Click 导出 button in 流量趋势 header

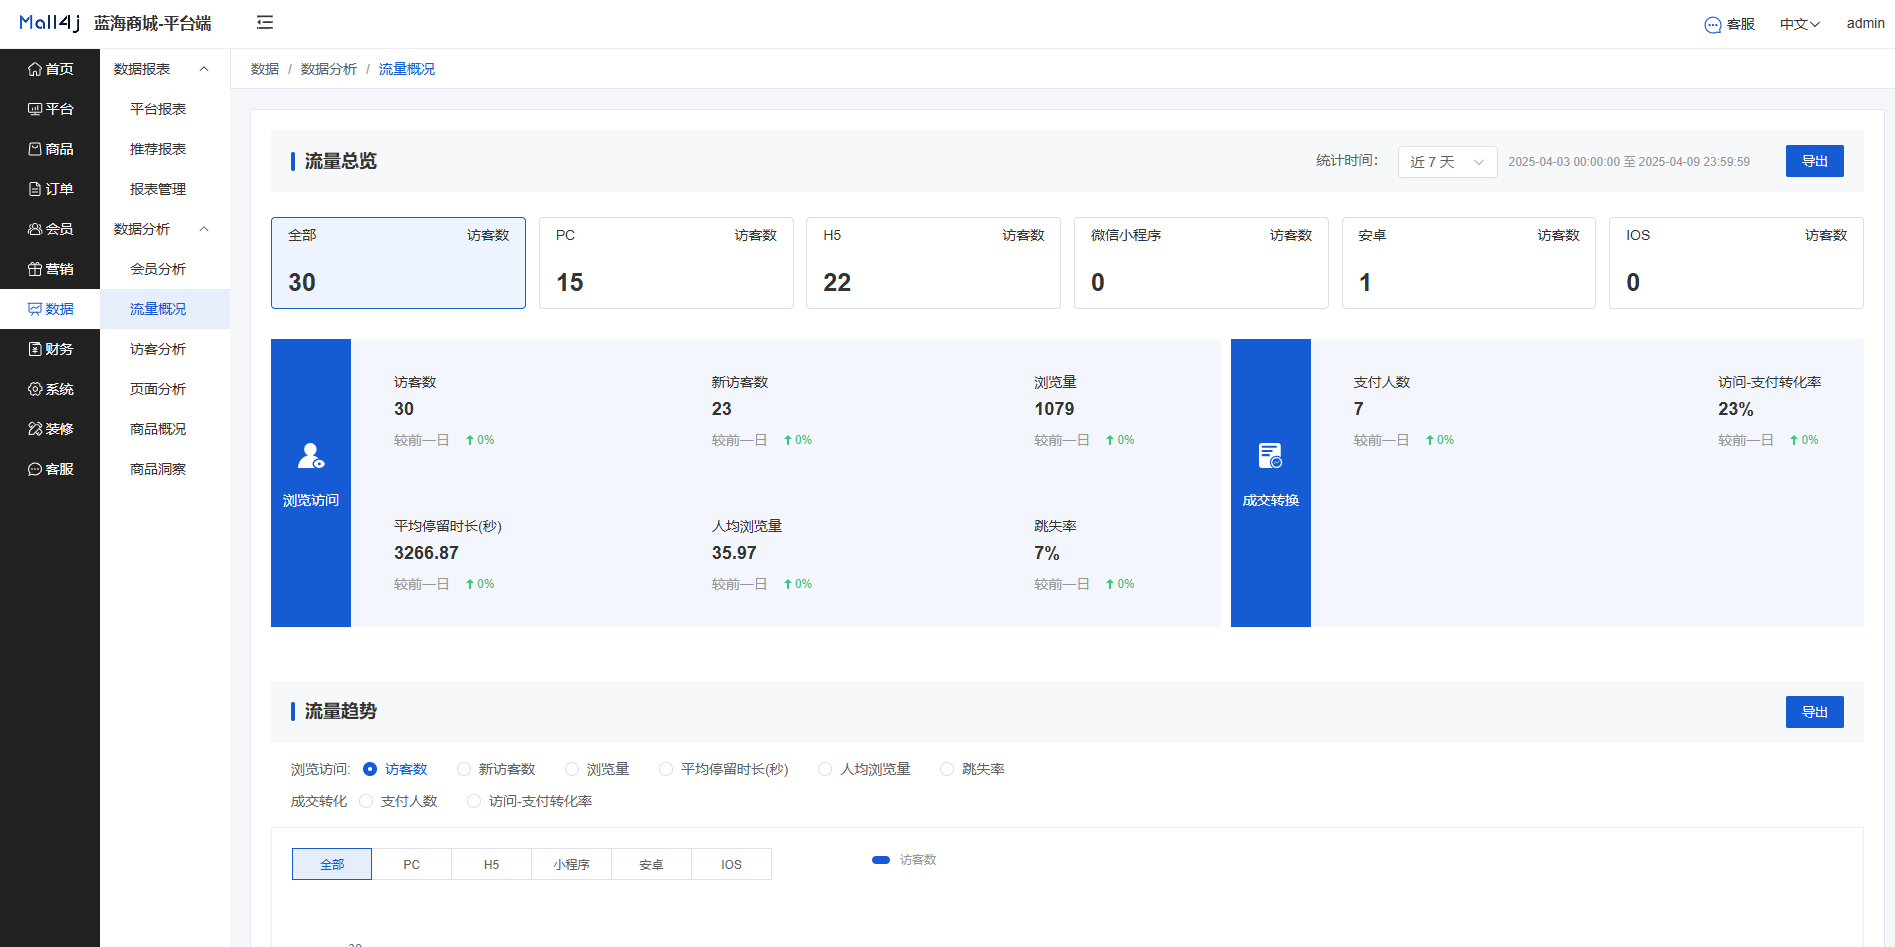coord(1814,712)
